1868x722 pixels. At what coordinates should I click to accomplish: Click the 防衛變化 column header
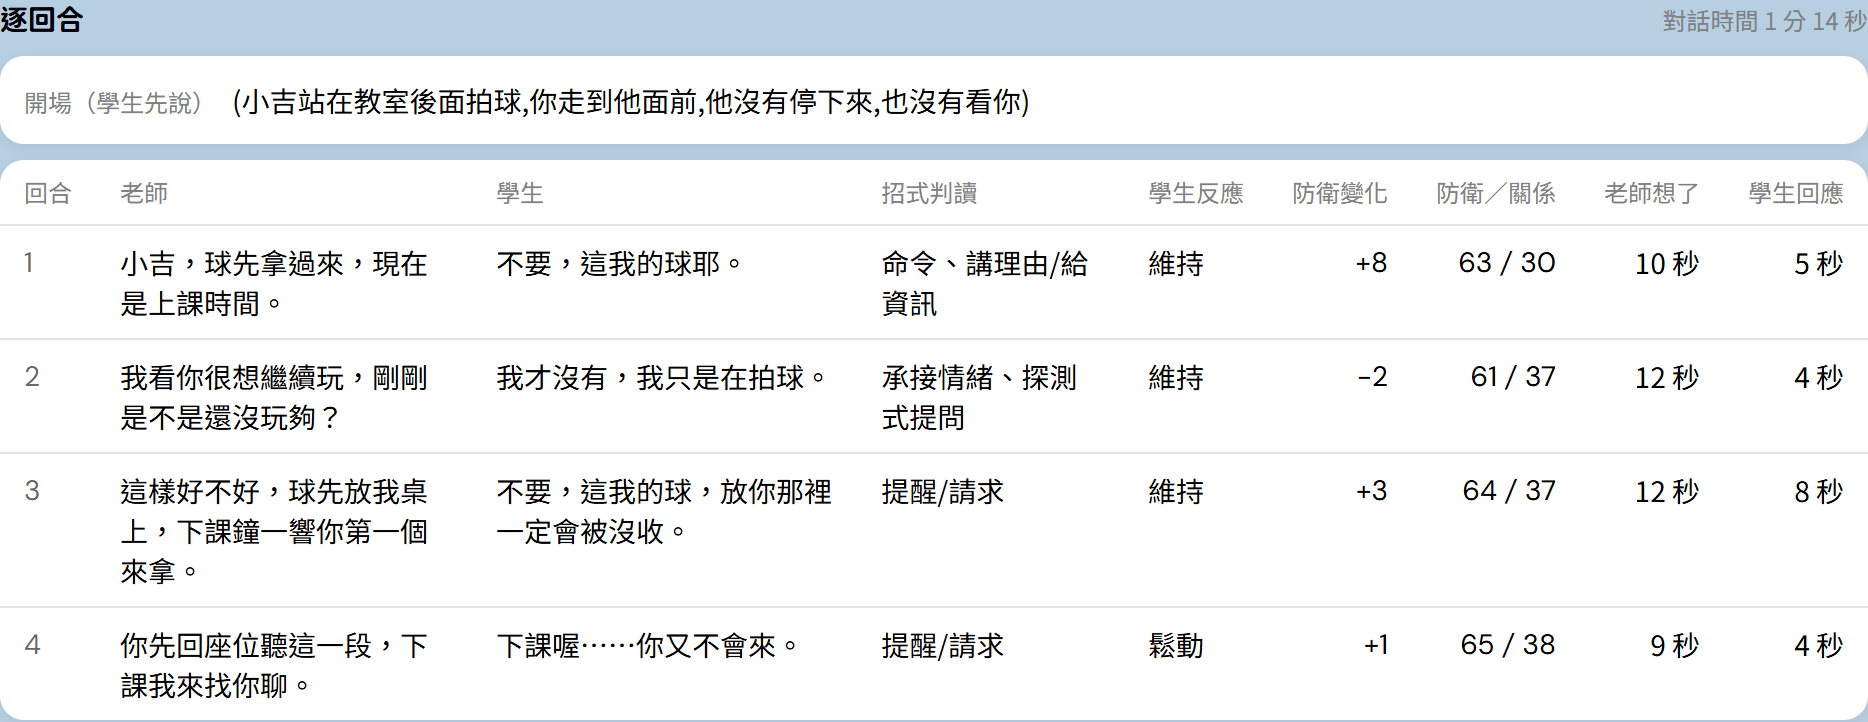(1340, 193)
